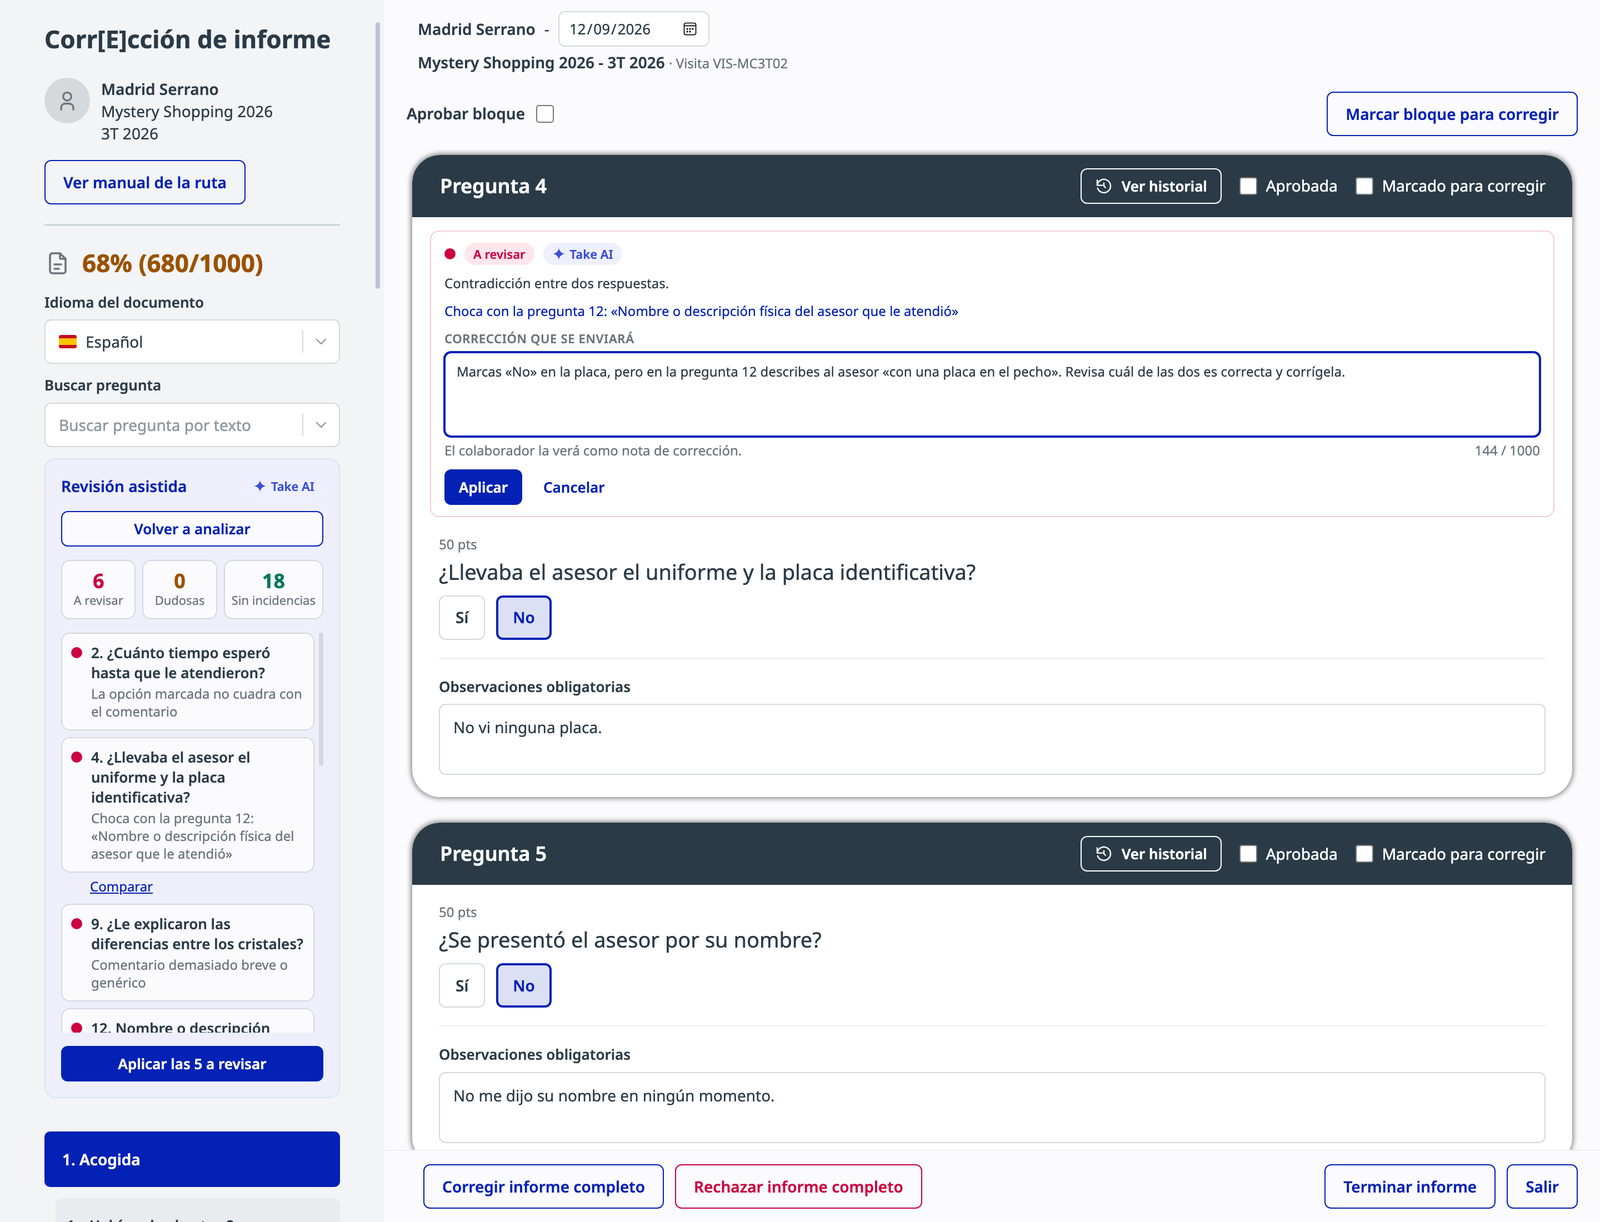
Task: Click the document score icon
Action: tap(58, 263)
